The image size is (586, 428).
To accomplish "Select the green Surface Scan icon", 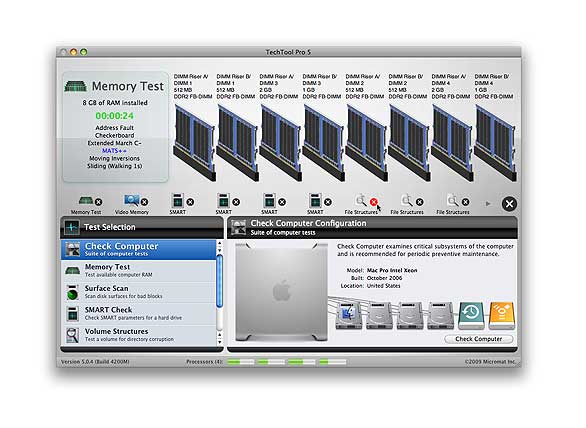I will tap(72, 292).
